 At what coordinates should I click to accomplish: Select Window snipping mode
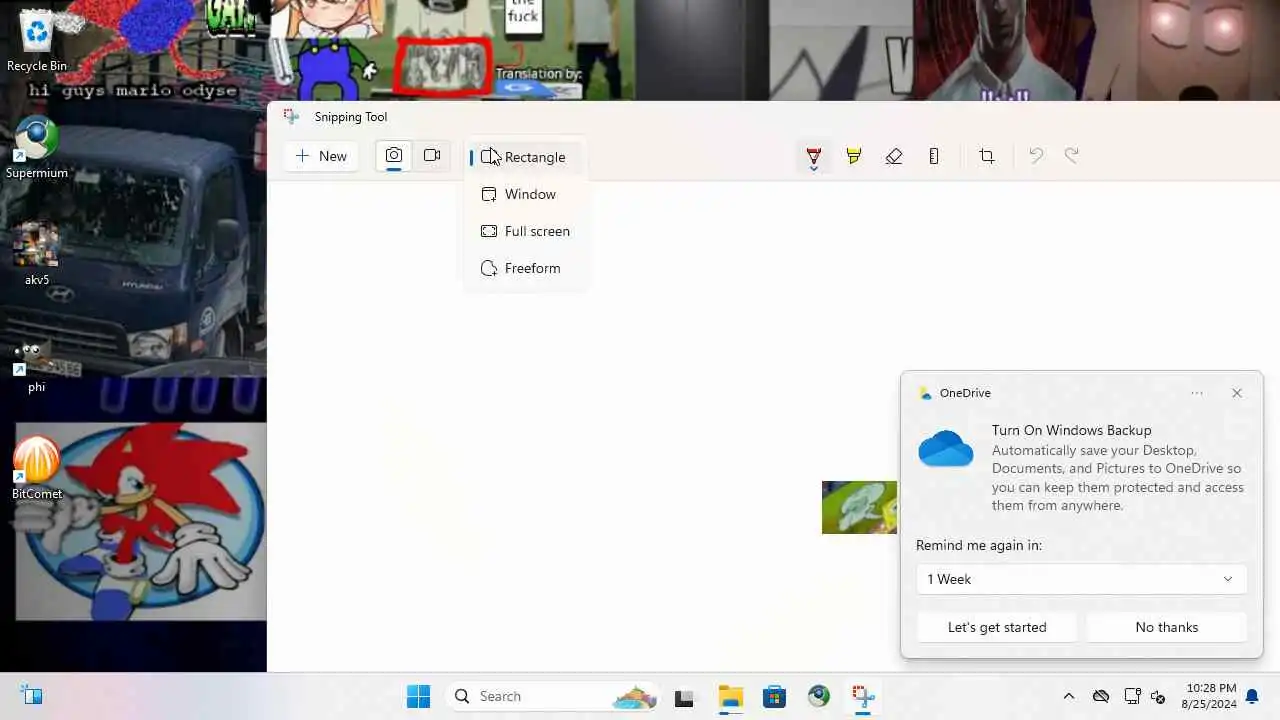(x=525, y=194)
